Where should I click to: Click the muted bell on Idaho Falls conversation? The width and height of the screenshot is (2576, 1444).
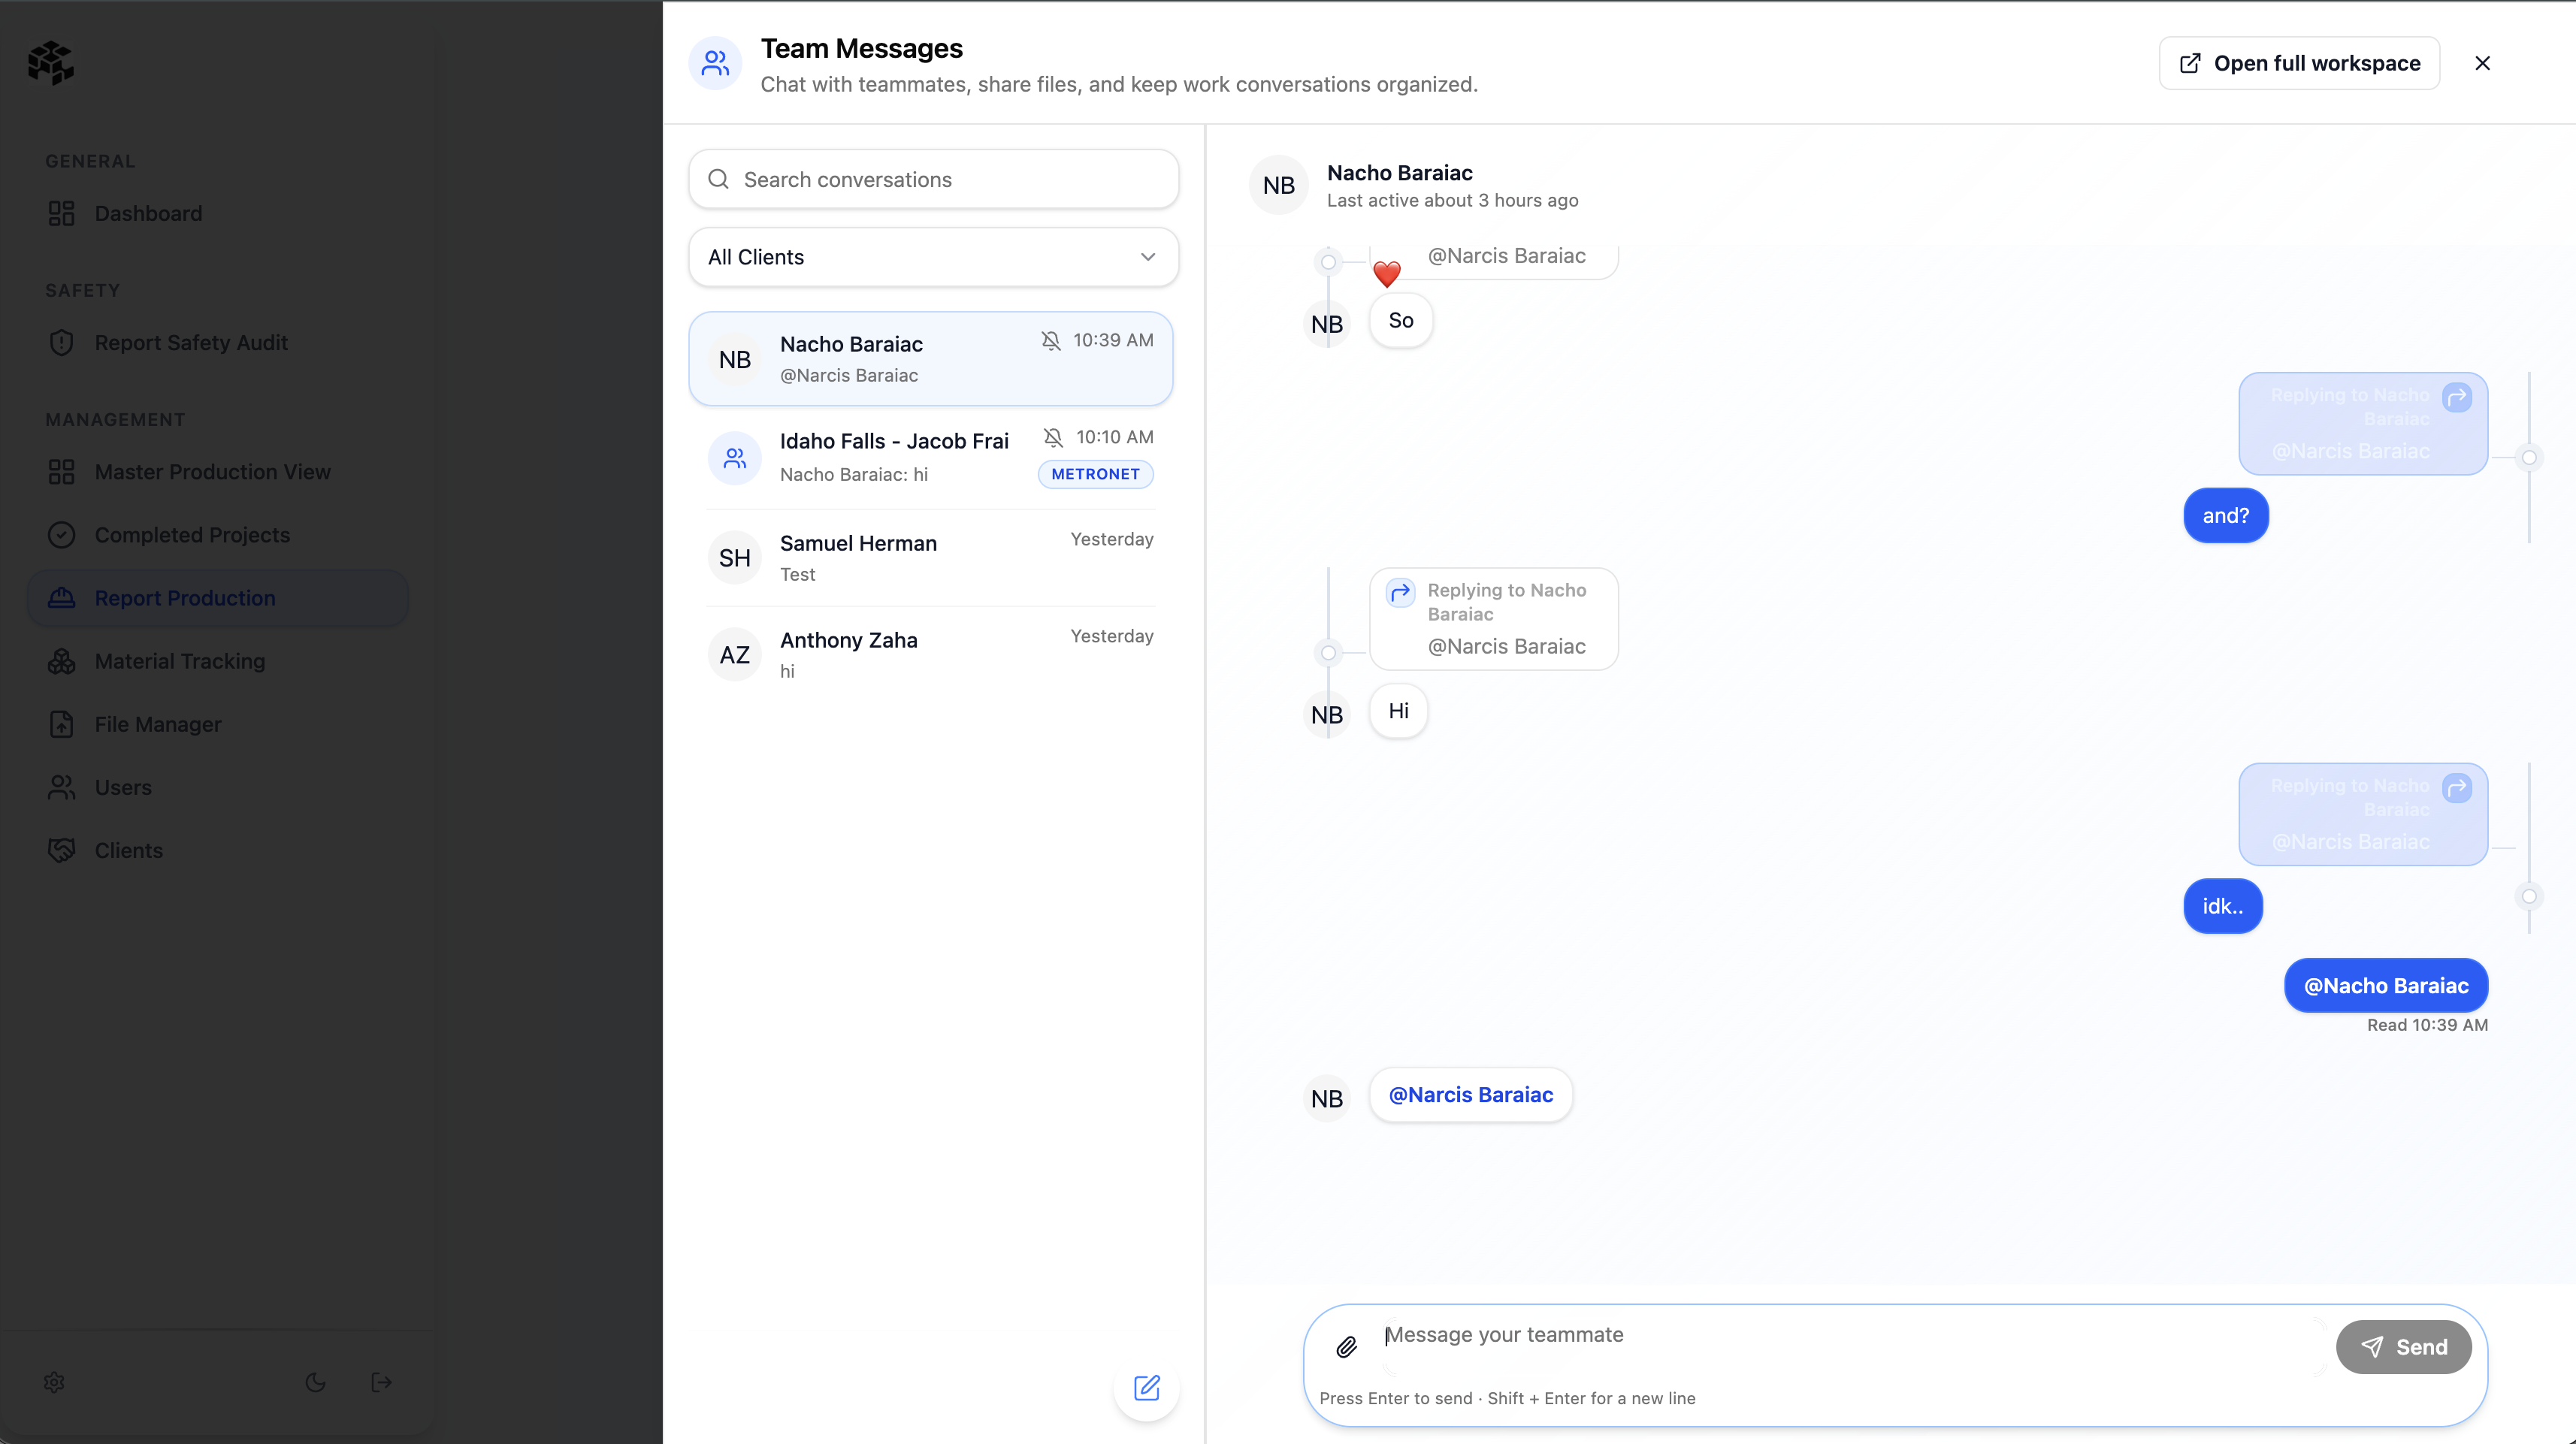[x=1053, y=437]
